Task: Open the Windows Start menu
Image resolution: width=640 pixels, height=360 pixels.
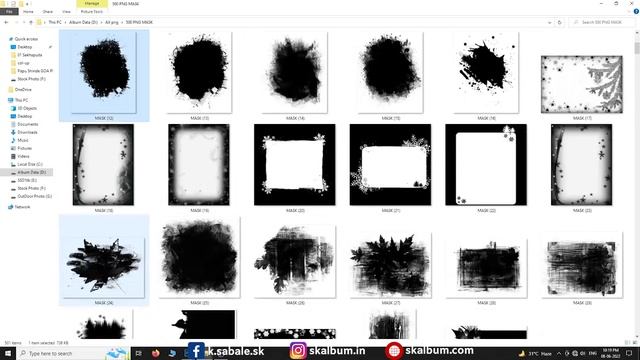Action: [8, 353]
